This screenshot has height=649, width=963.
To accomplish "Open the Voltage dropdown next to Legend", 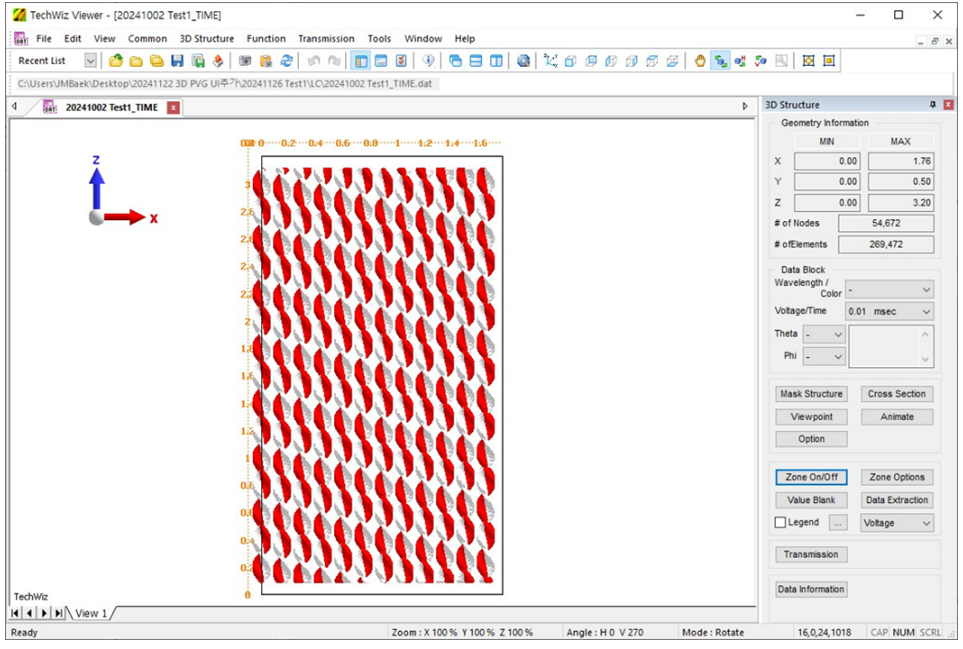I will (x=925, y=523).
